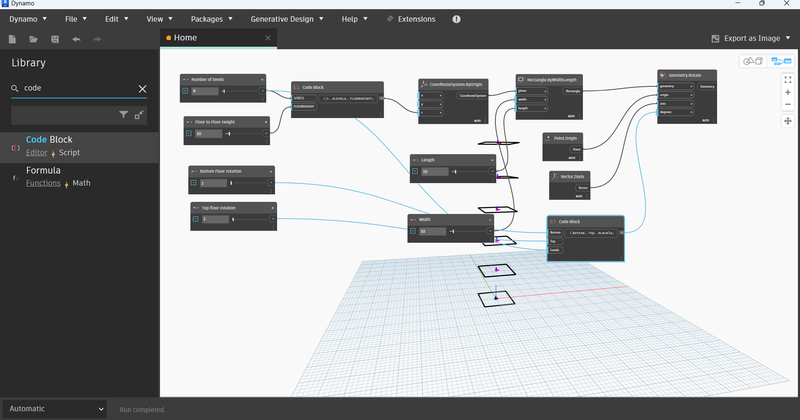Click the selected Code Block node's bracket icon
Screen dimensions: 800x420
(553, 222)
